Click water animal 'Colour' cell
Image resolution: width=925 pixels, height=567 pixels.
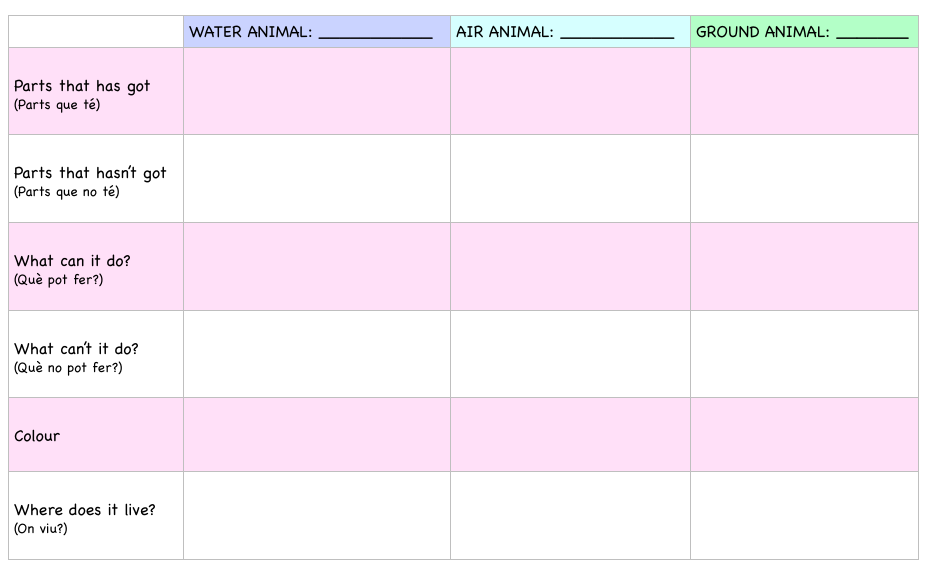[317, 435]
